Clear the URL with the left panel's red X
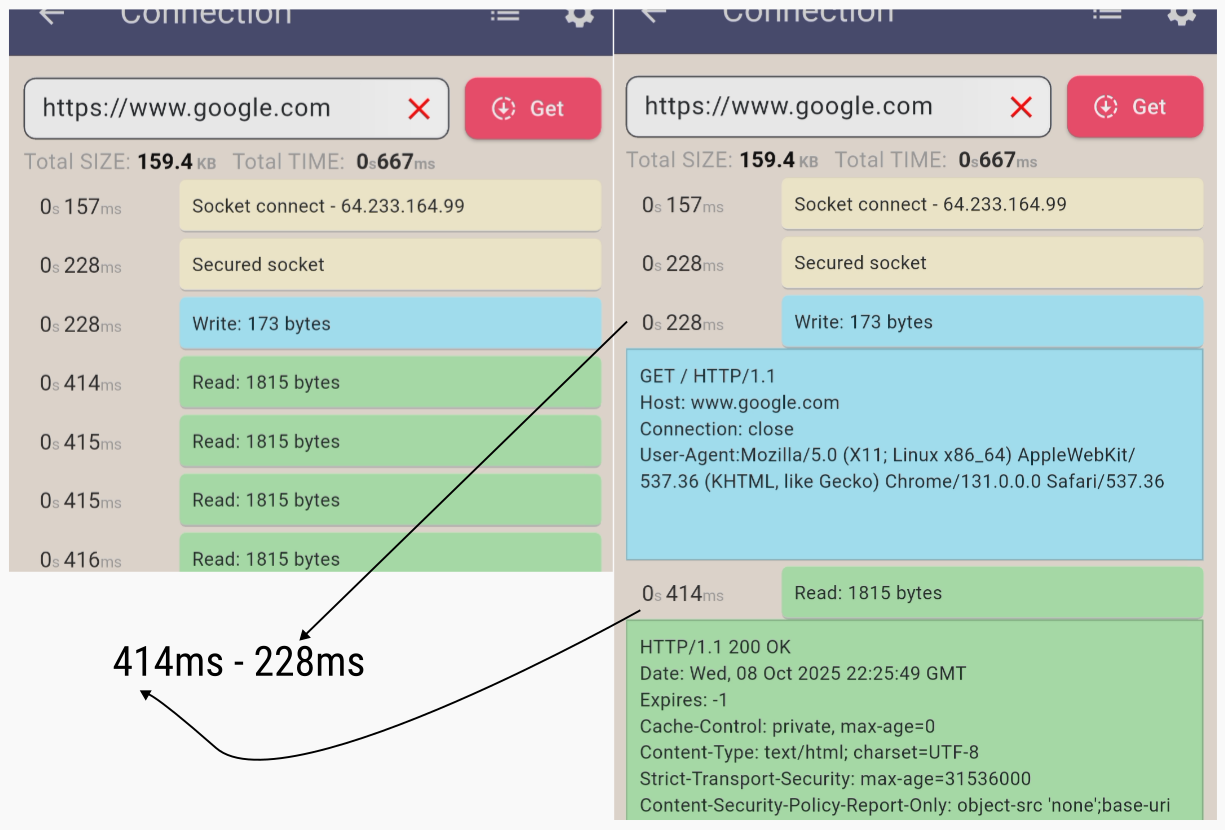 point(419,109)
